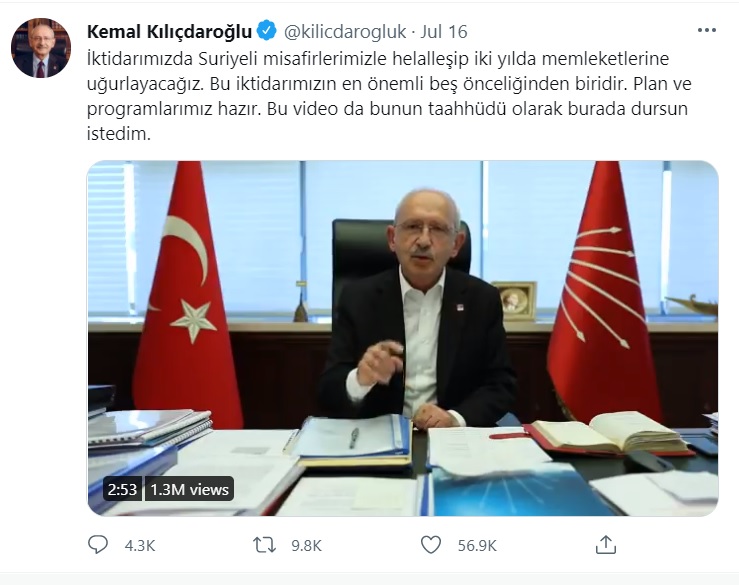
Task: Open the @kilicdarogluk handle link
Action: point(345,32)
